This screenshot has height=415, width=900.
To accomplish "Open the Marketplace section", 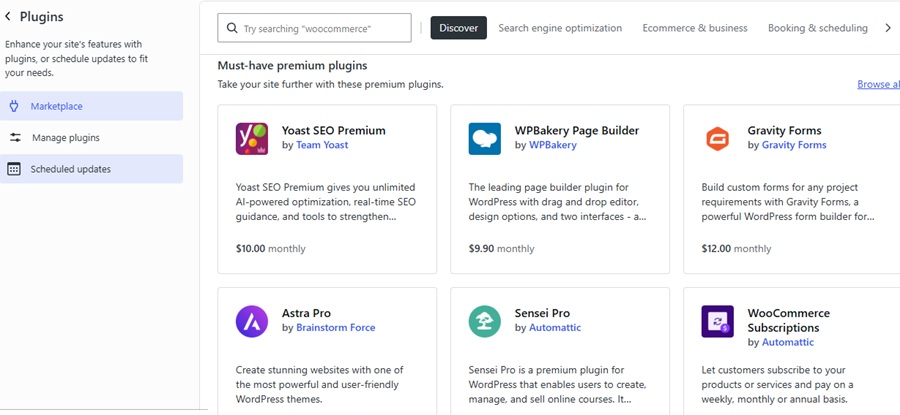I will (x=91, y=106).
